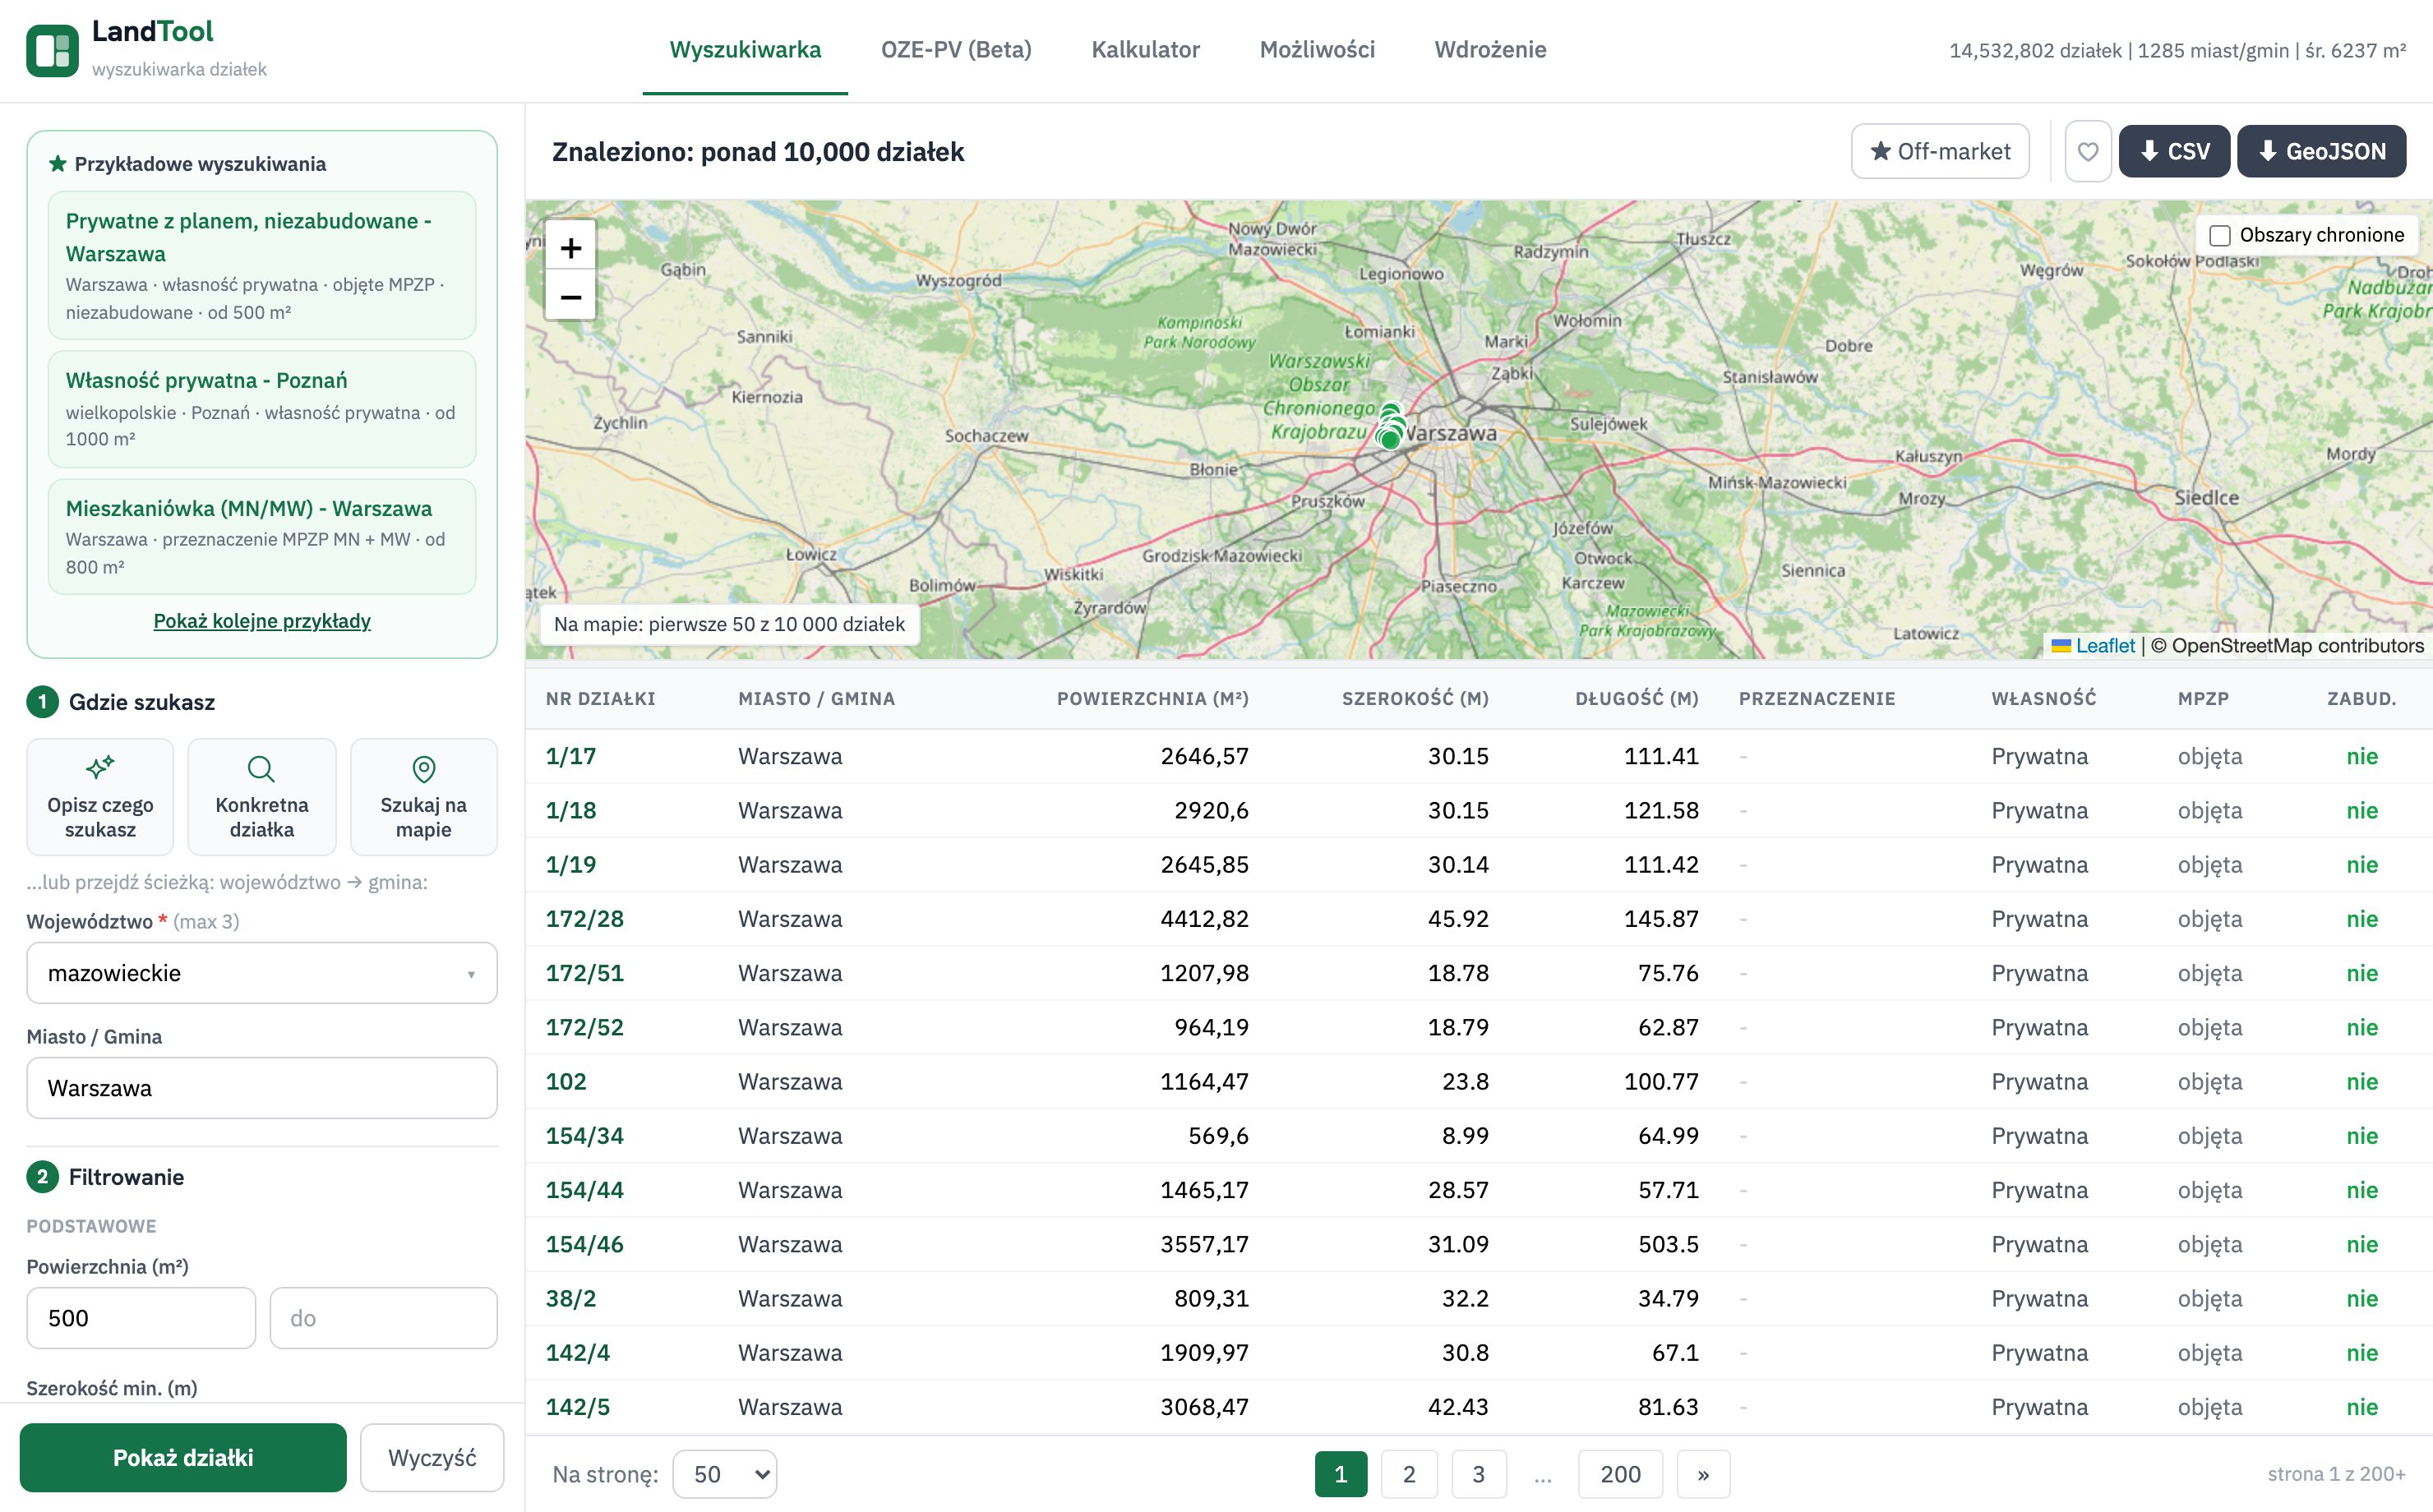Open parcel 172/52
The width and height of the screenshot is (2433, 1512).
tap(585, 1027)
